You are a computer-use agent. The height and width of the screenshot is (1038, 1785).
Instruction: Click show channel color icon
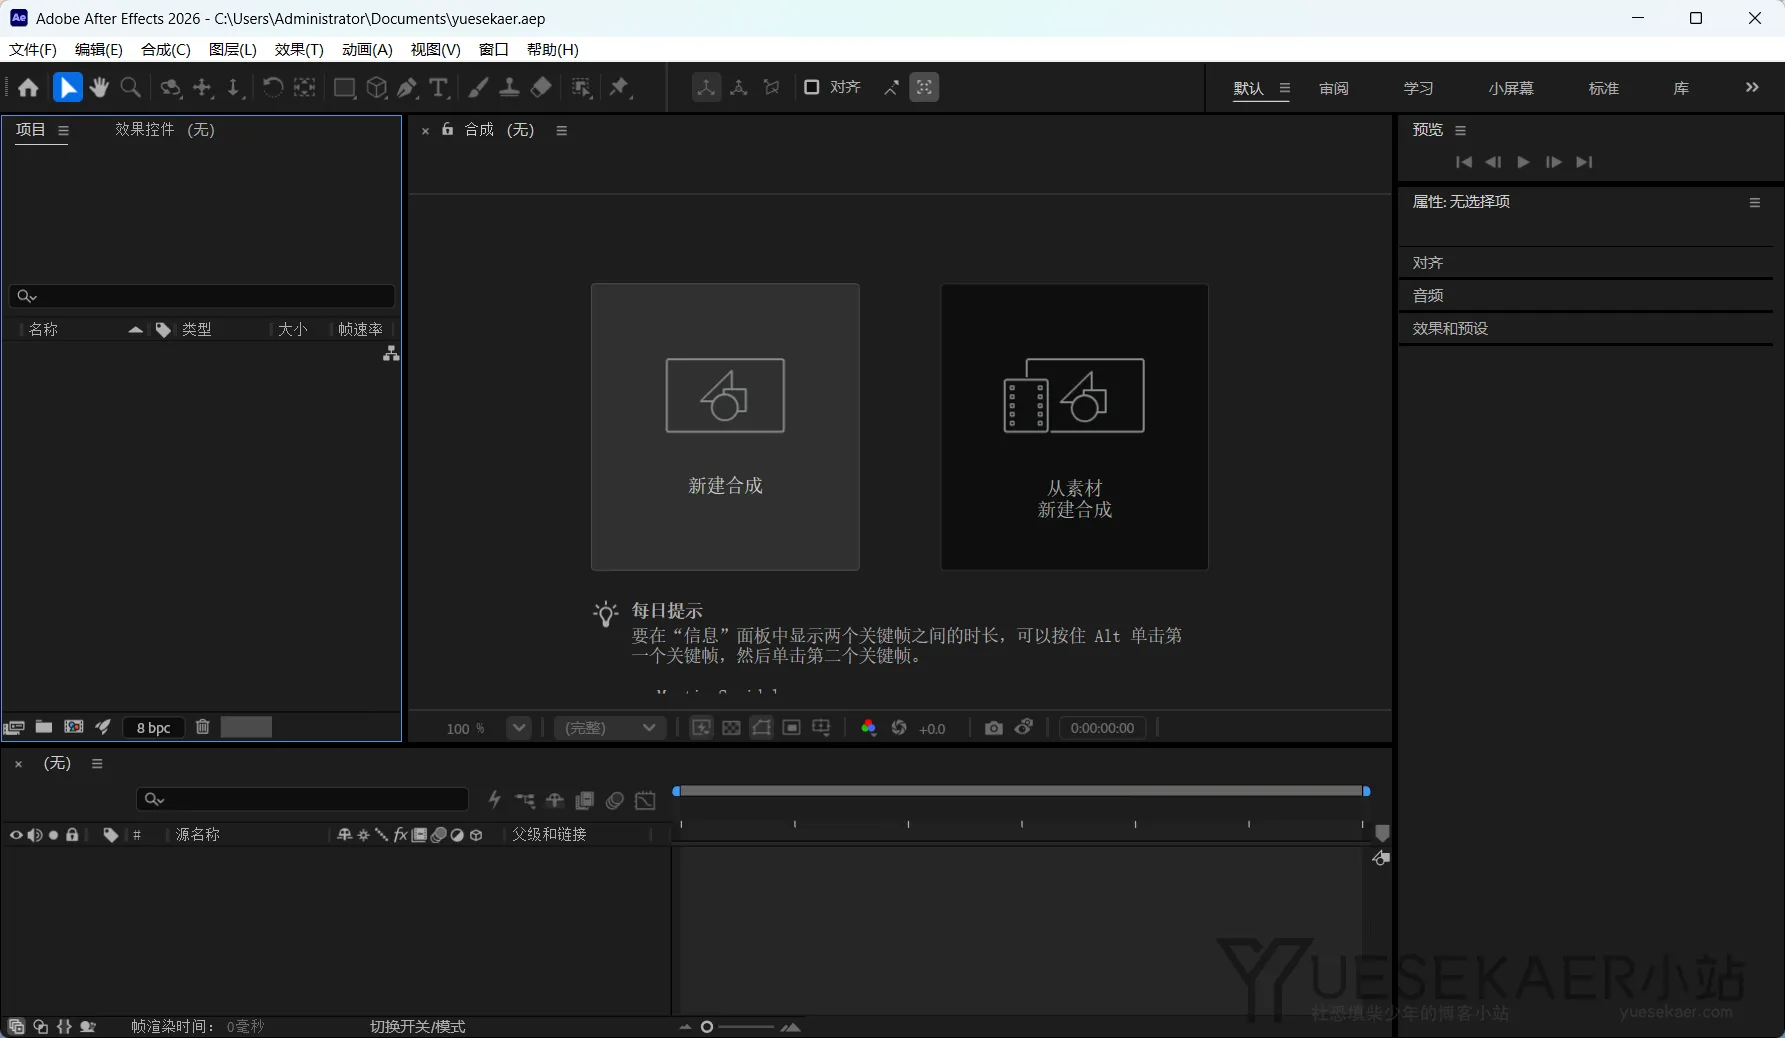[x=868, y=728]
